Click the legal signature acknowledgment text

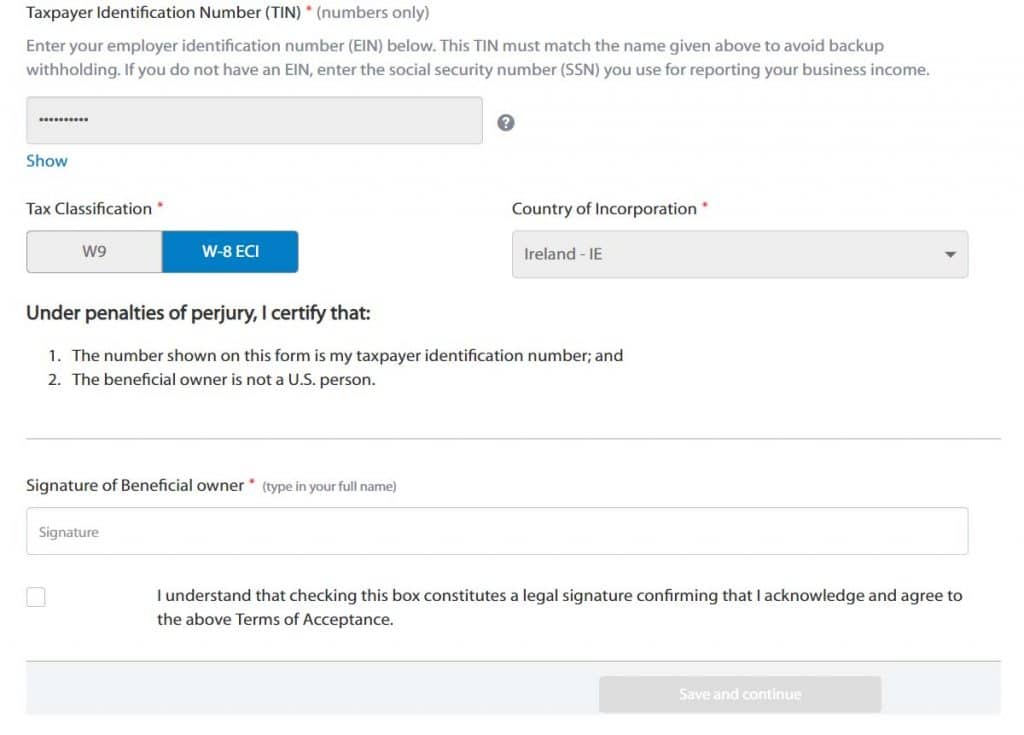pyautogui.click(x=560, y=607)
